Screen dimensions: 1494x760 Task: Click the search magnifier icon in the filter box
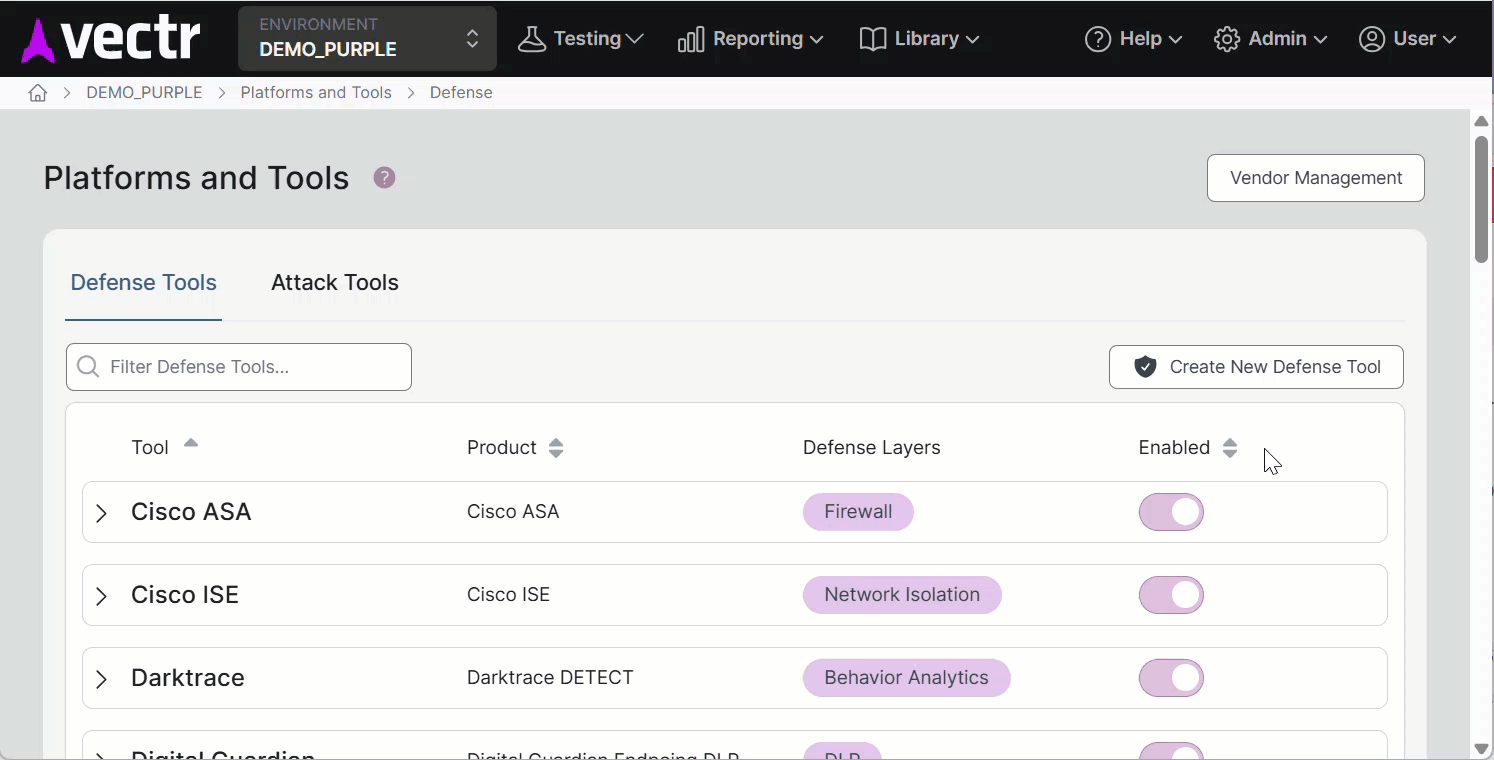89,367
